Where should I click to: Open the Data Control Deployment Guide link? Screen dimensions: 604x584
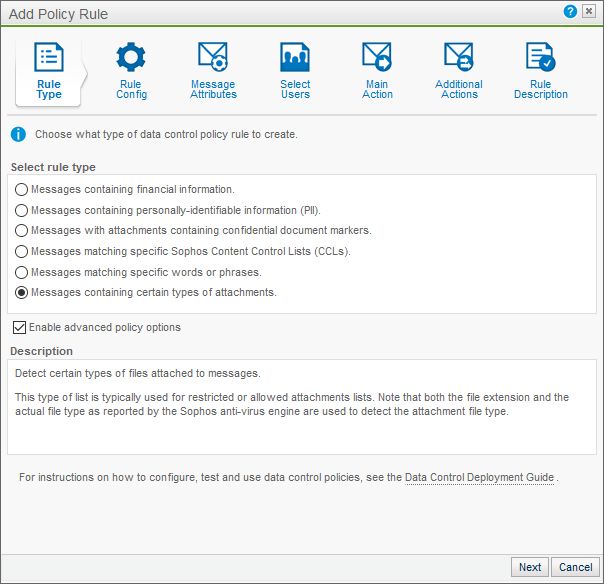[x=480, y=477]
